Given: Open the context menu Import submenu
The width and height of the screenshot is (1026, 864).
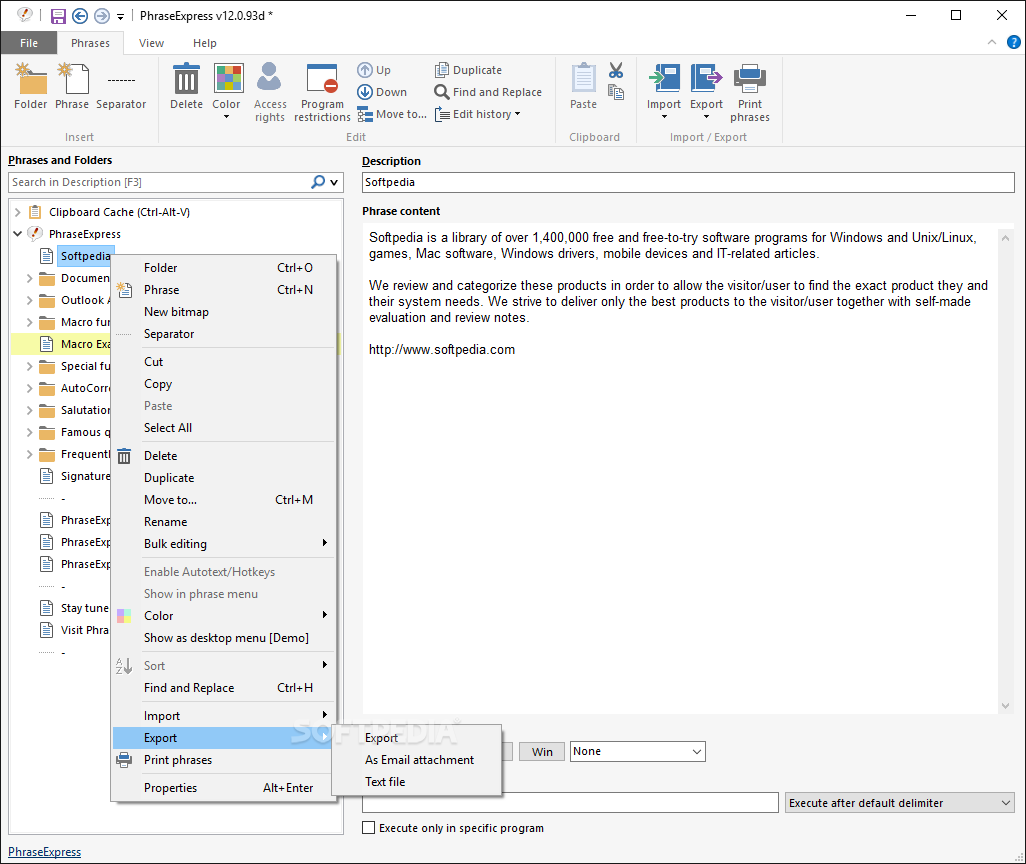Looking at the screenshot, I should 223,715.
